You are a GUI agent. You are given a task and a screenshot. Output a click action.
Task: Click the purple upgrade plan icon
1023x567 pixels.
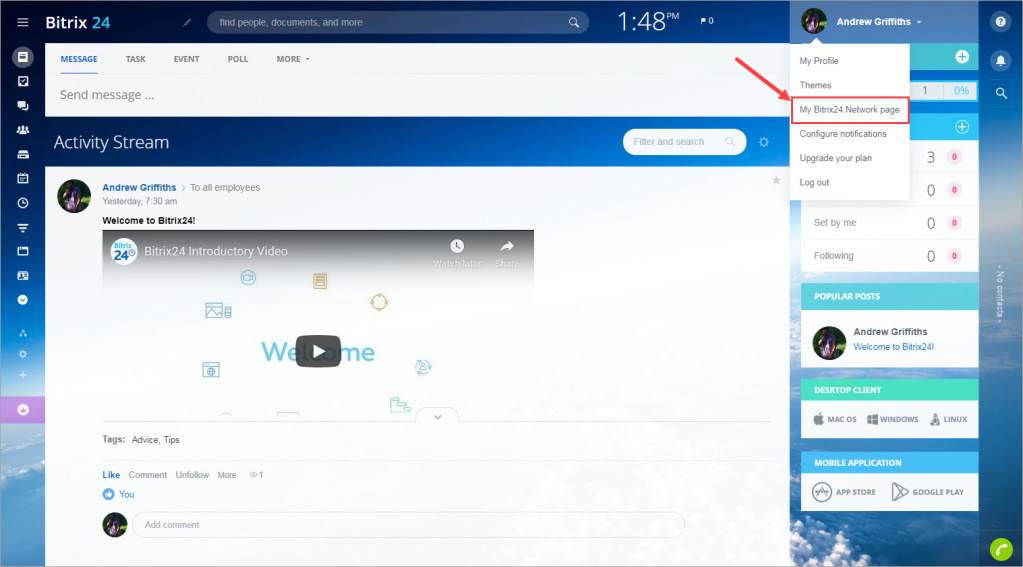23,410
